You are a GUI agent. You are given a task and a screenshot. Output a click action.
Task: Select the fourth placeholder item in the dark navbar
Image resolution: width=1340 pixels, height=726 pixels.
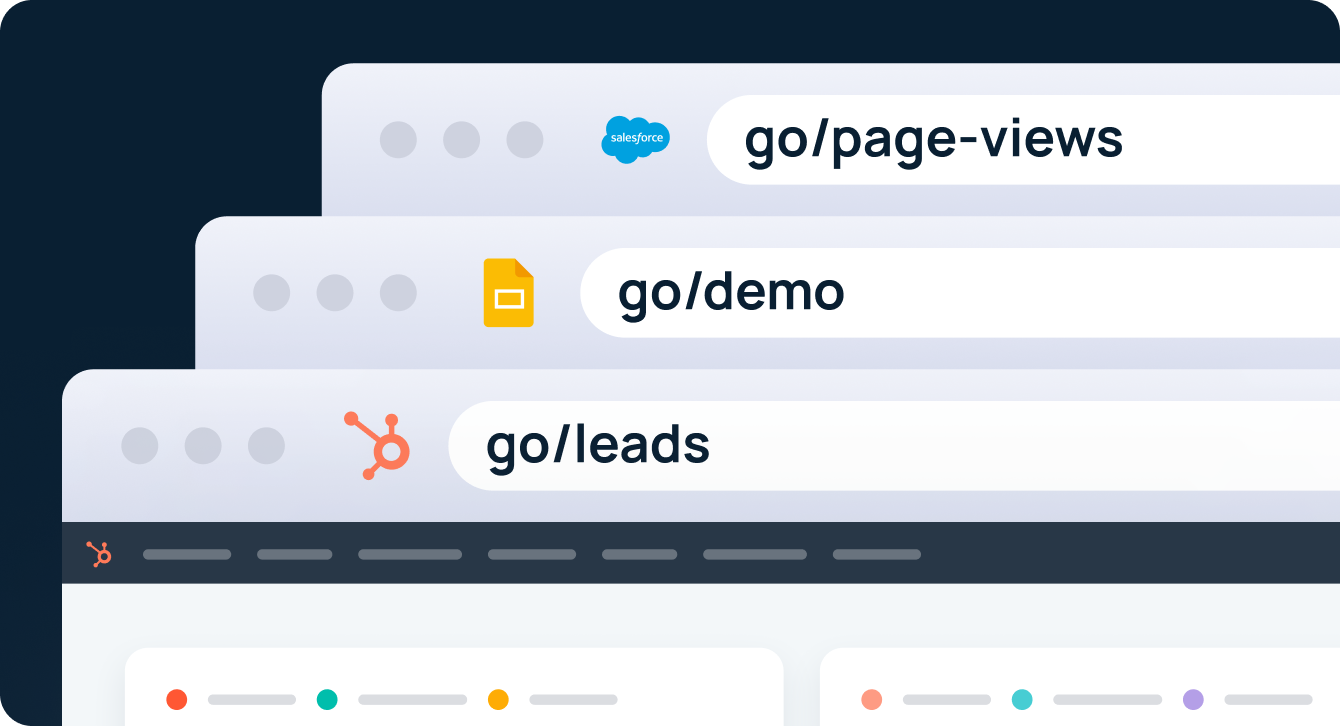532,554
